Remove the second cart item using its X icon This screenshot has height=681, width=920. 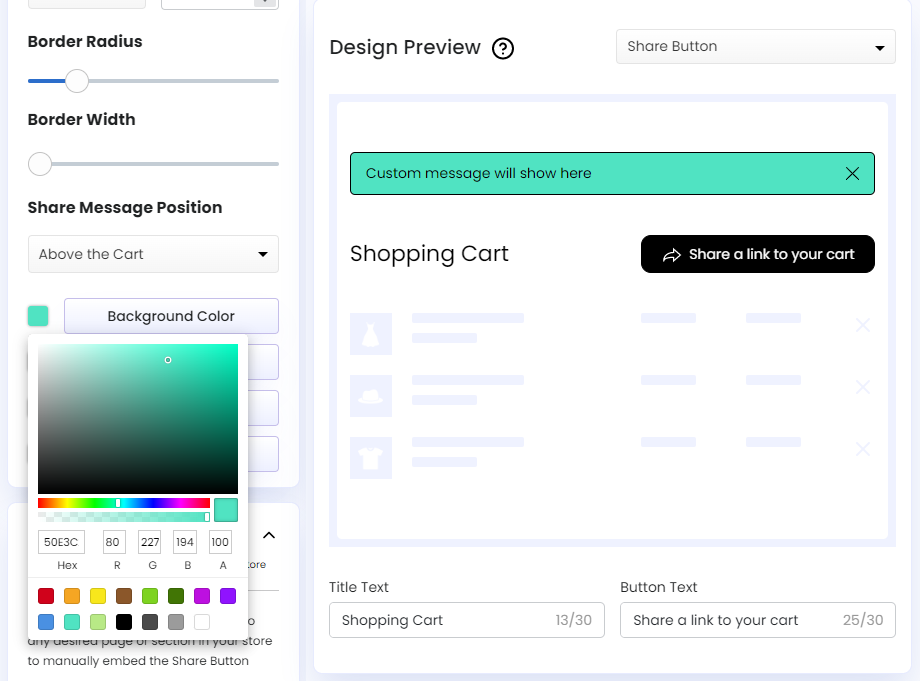pyautogui.click(x=862, y=387)
